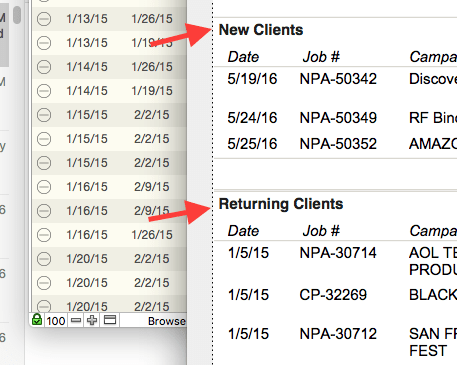457x365 pixels.
Task: Click the minus circle on row 1/16/15 1/26/15
Action: click(44, 235)
